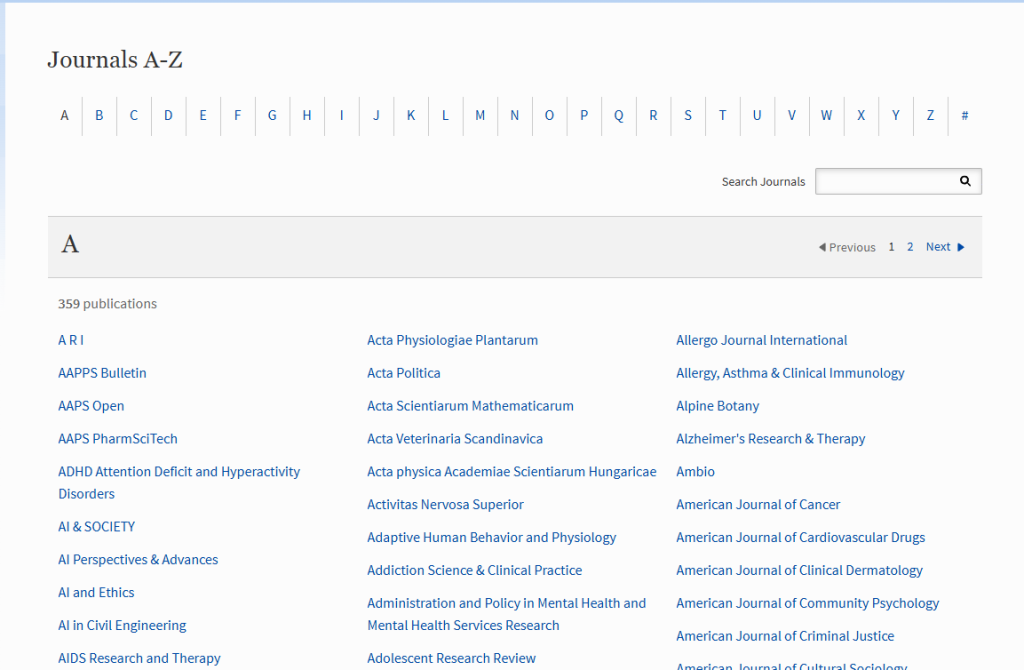Select page 1 in pagination

tap(891, 247)
